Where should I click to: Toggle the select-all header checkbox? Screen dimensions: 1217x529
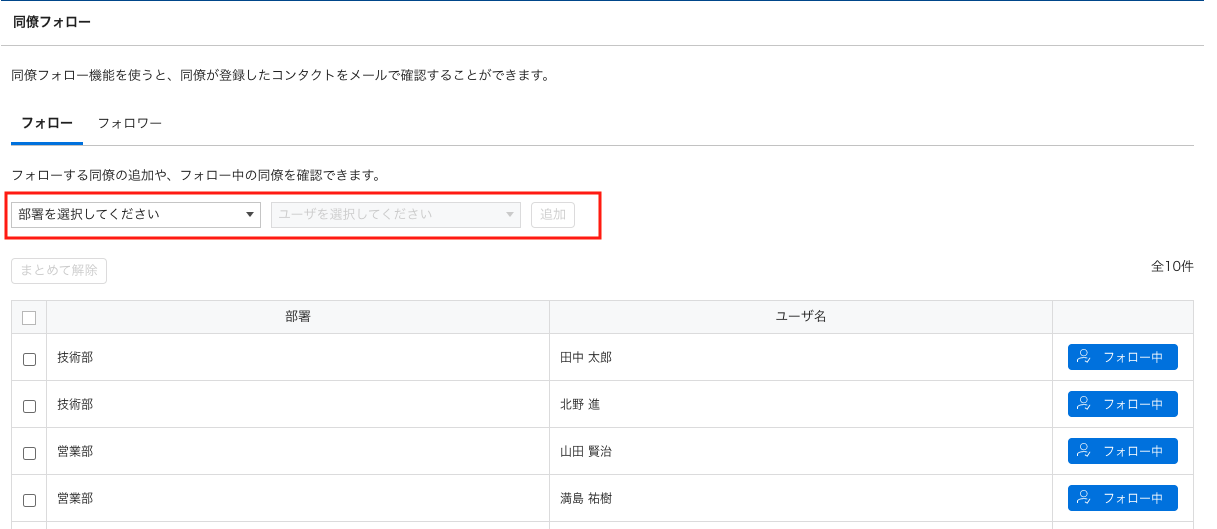29,317
